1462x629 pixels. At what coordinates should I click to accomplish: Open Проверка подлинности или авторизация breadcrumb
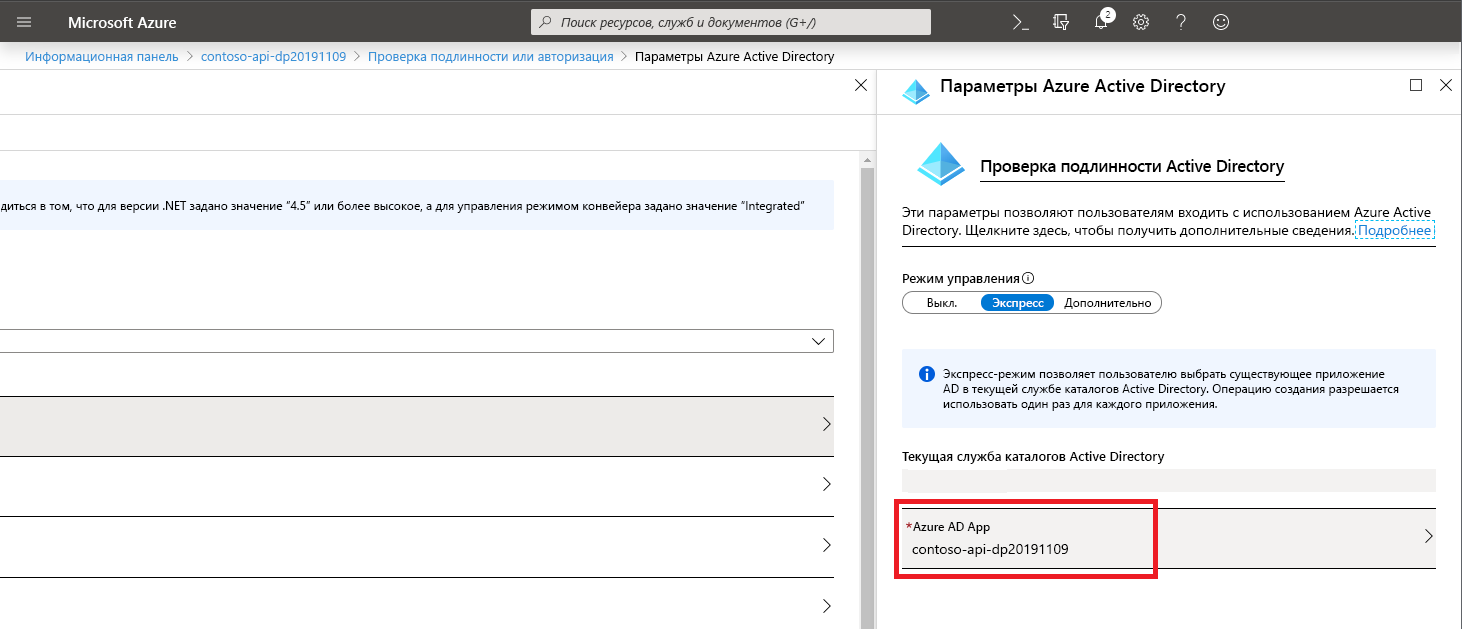click(491, 57)
